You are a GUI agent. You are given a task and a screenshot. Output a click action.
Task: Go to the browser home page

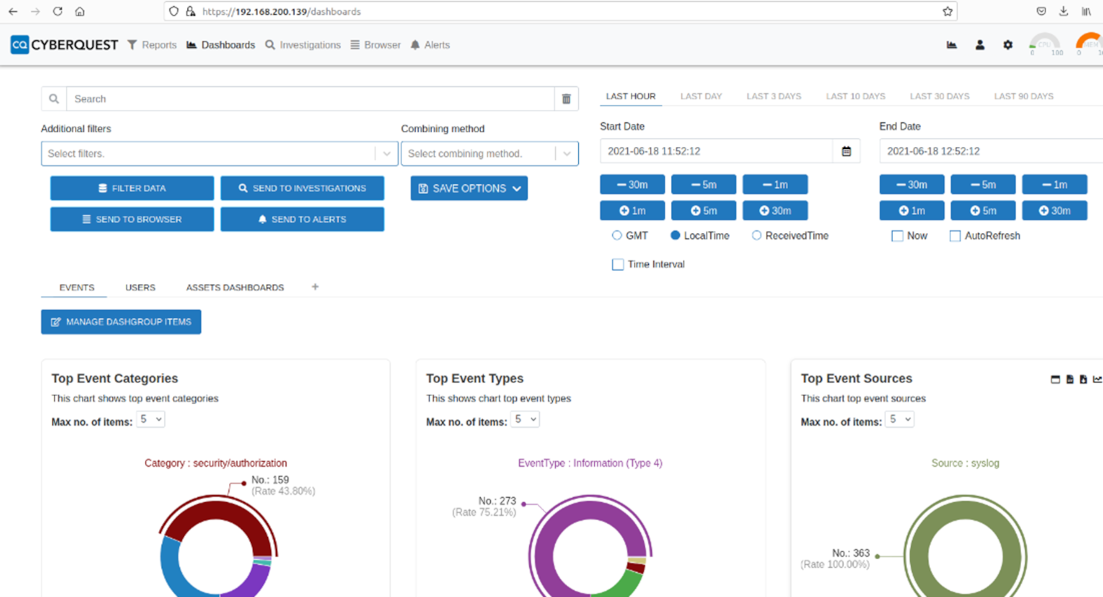pos(80,11)
